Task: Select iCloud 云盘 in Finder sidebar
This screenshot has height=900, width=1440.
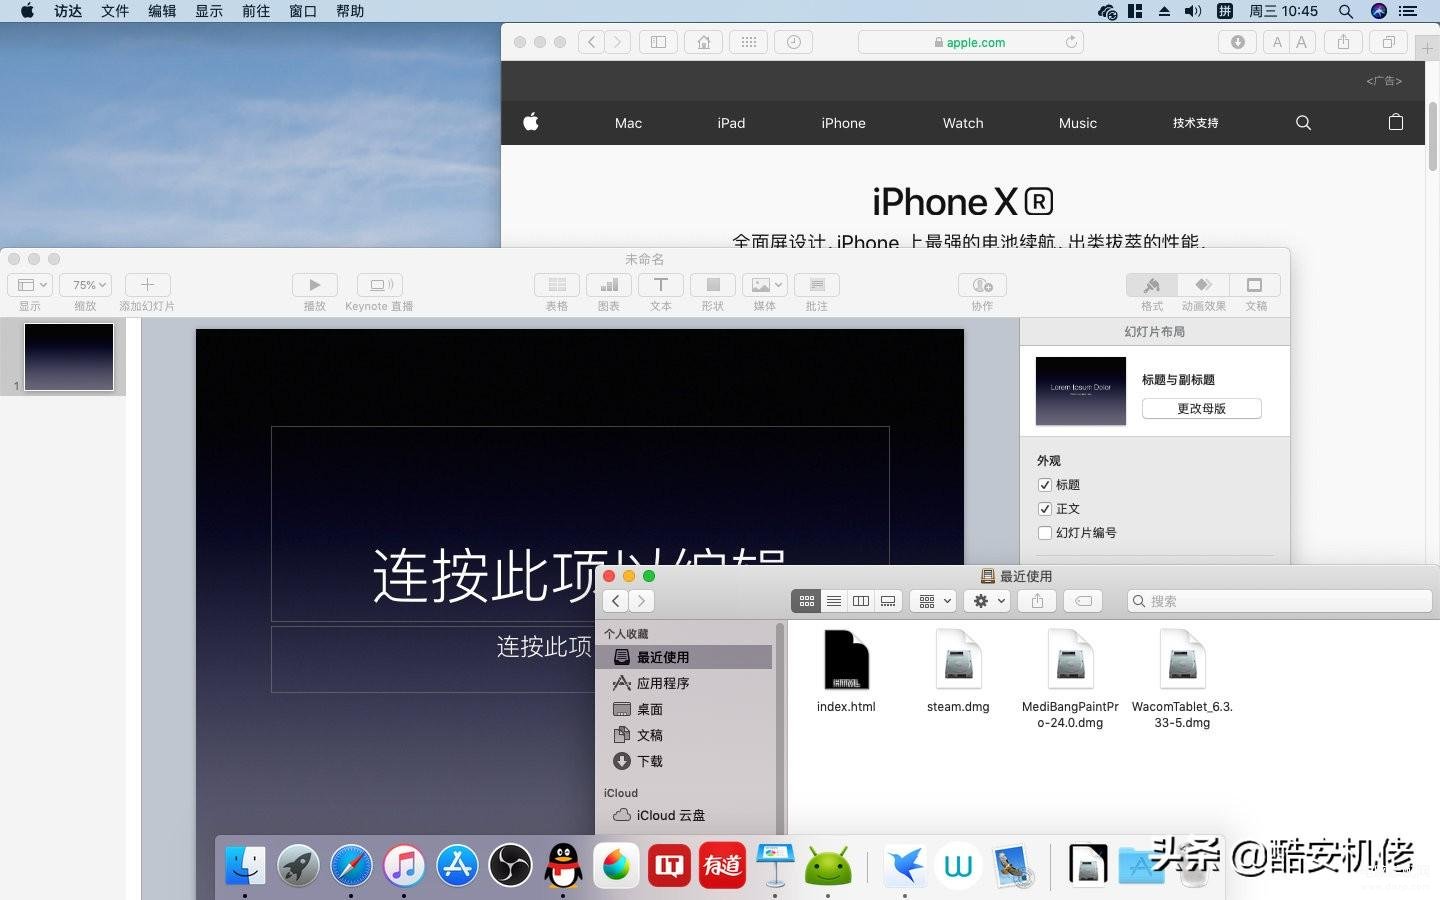Action: pyautogui.click(x=686, y=815)
